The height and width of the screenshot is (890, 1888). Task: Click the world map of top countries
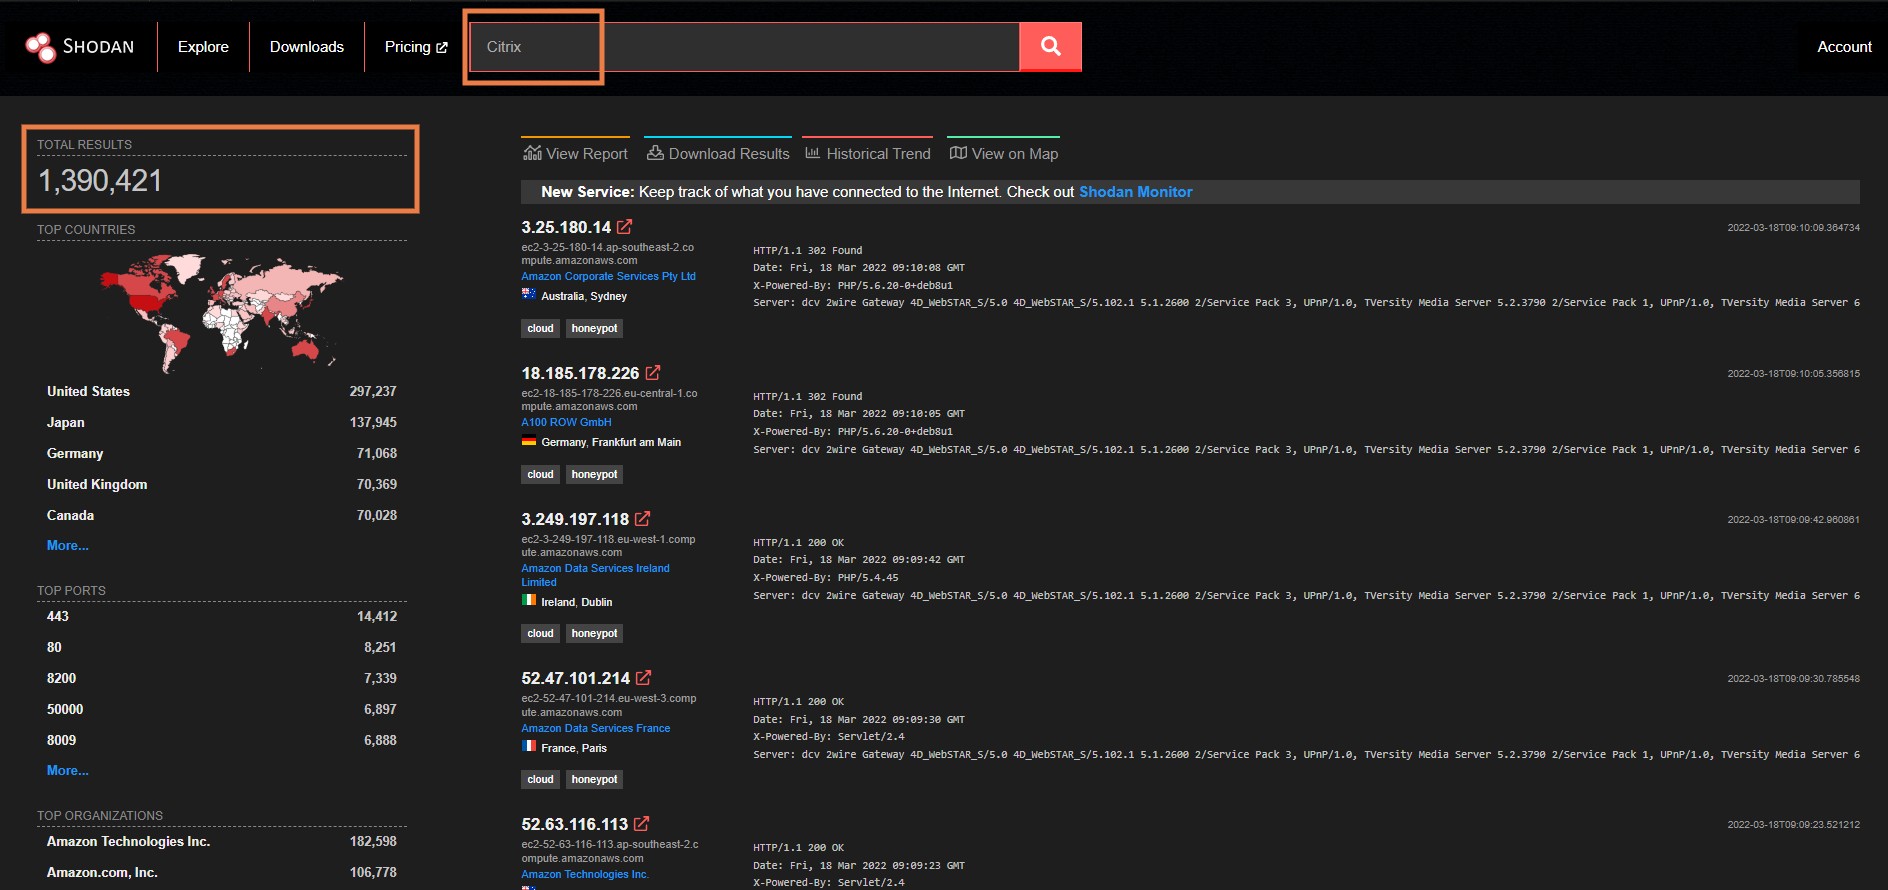click(221, 311)
